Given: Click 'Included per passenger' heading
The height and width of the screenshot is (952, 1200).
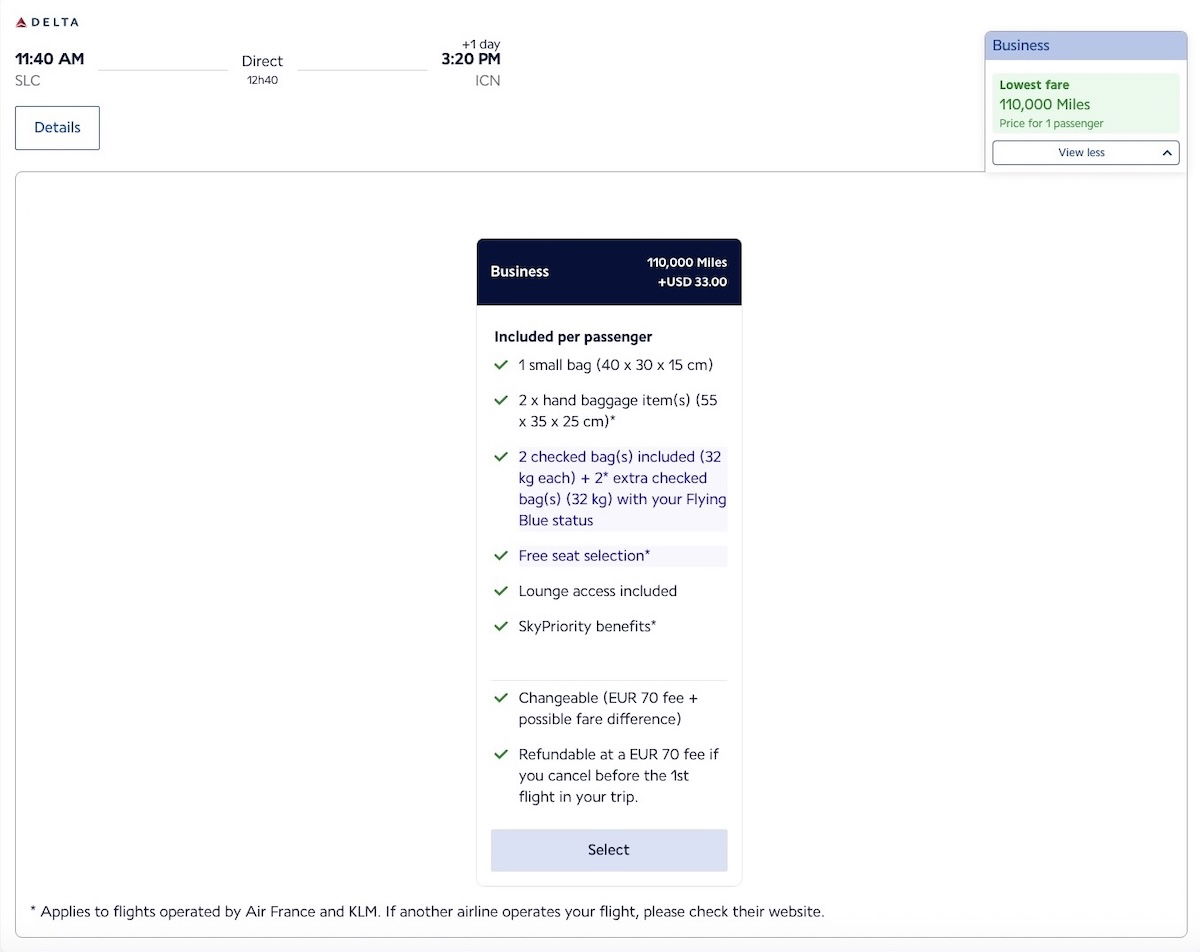Looking at the screenshot, I should pyautogui.click(x=573, y=337).
